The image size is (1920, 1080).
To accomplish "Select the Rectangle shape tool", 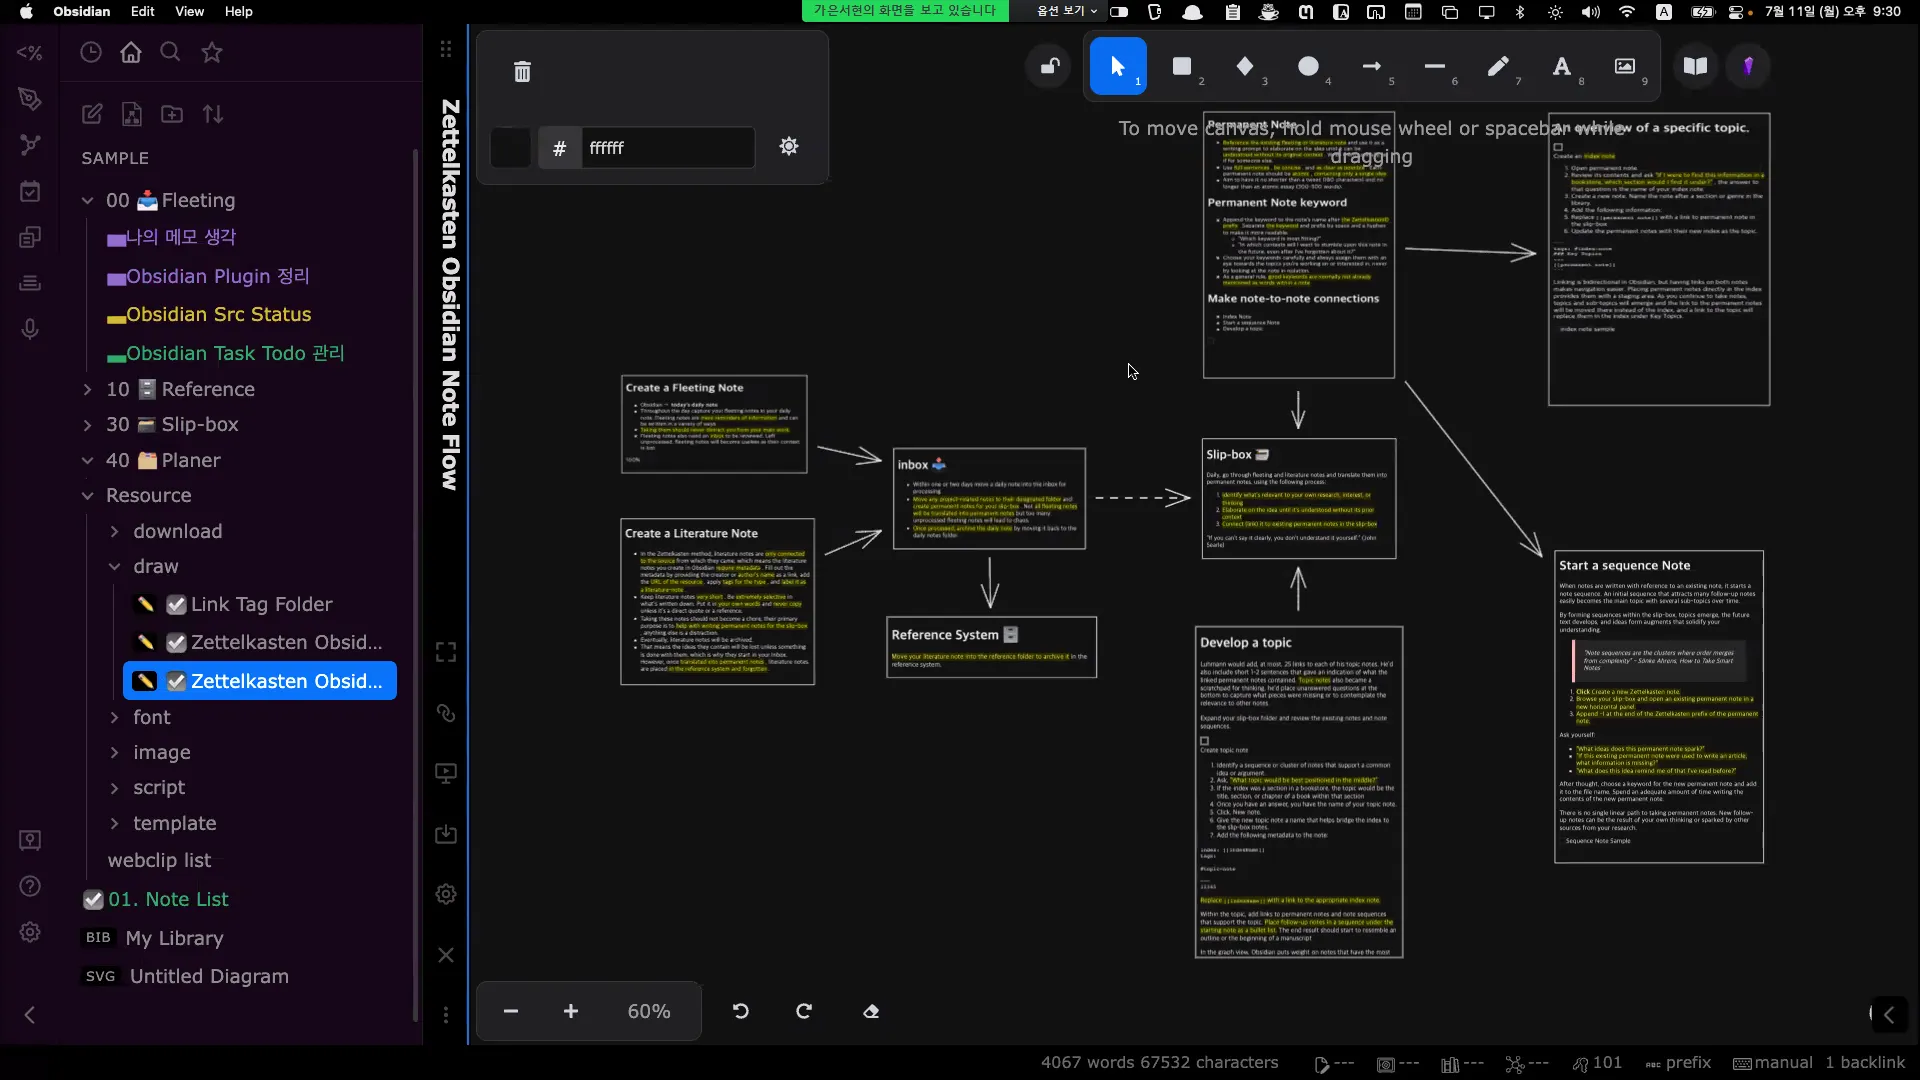I will pos(1182,66).
